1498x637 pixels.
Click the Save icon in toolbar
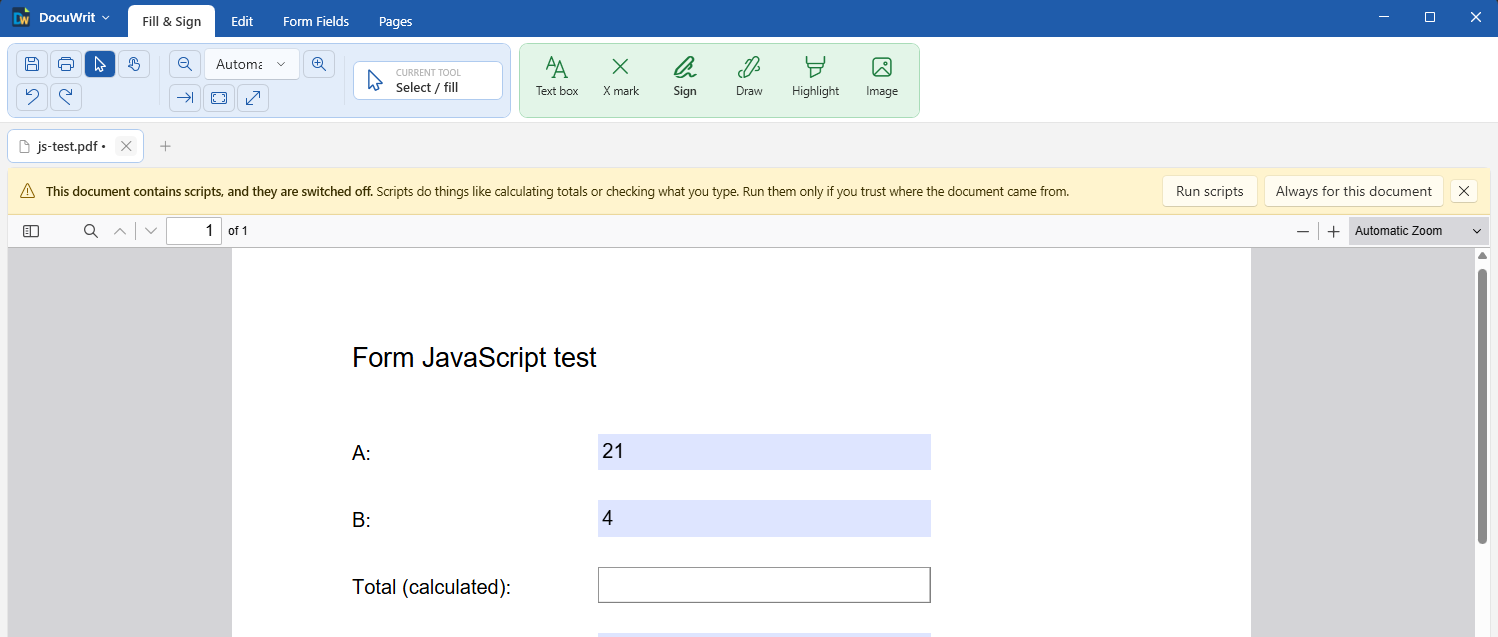click(x=32, y=64)
